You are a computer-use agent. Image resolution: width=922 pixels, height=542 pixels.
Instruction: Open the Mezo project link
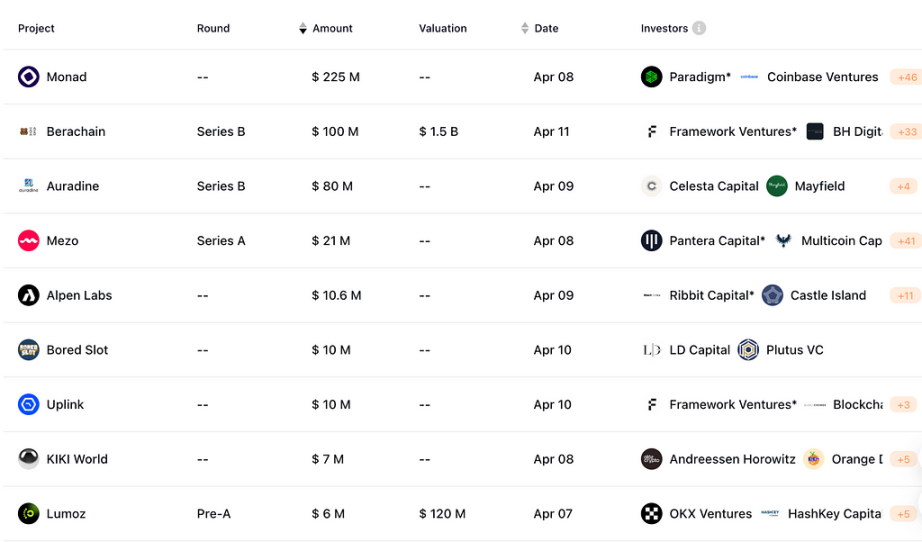(62, 241)
